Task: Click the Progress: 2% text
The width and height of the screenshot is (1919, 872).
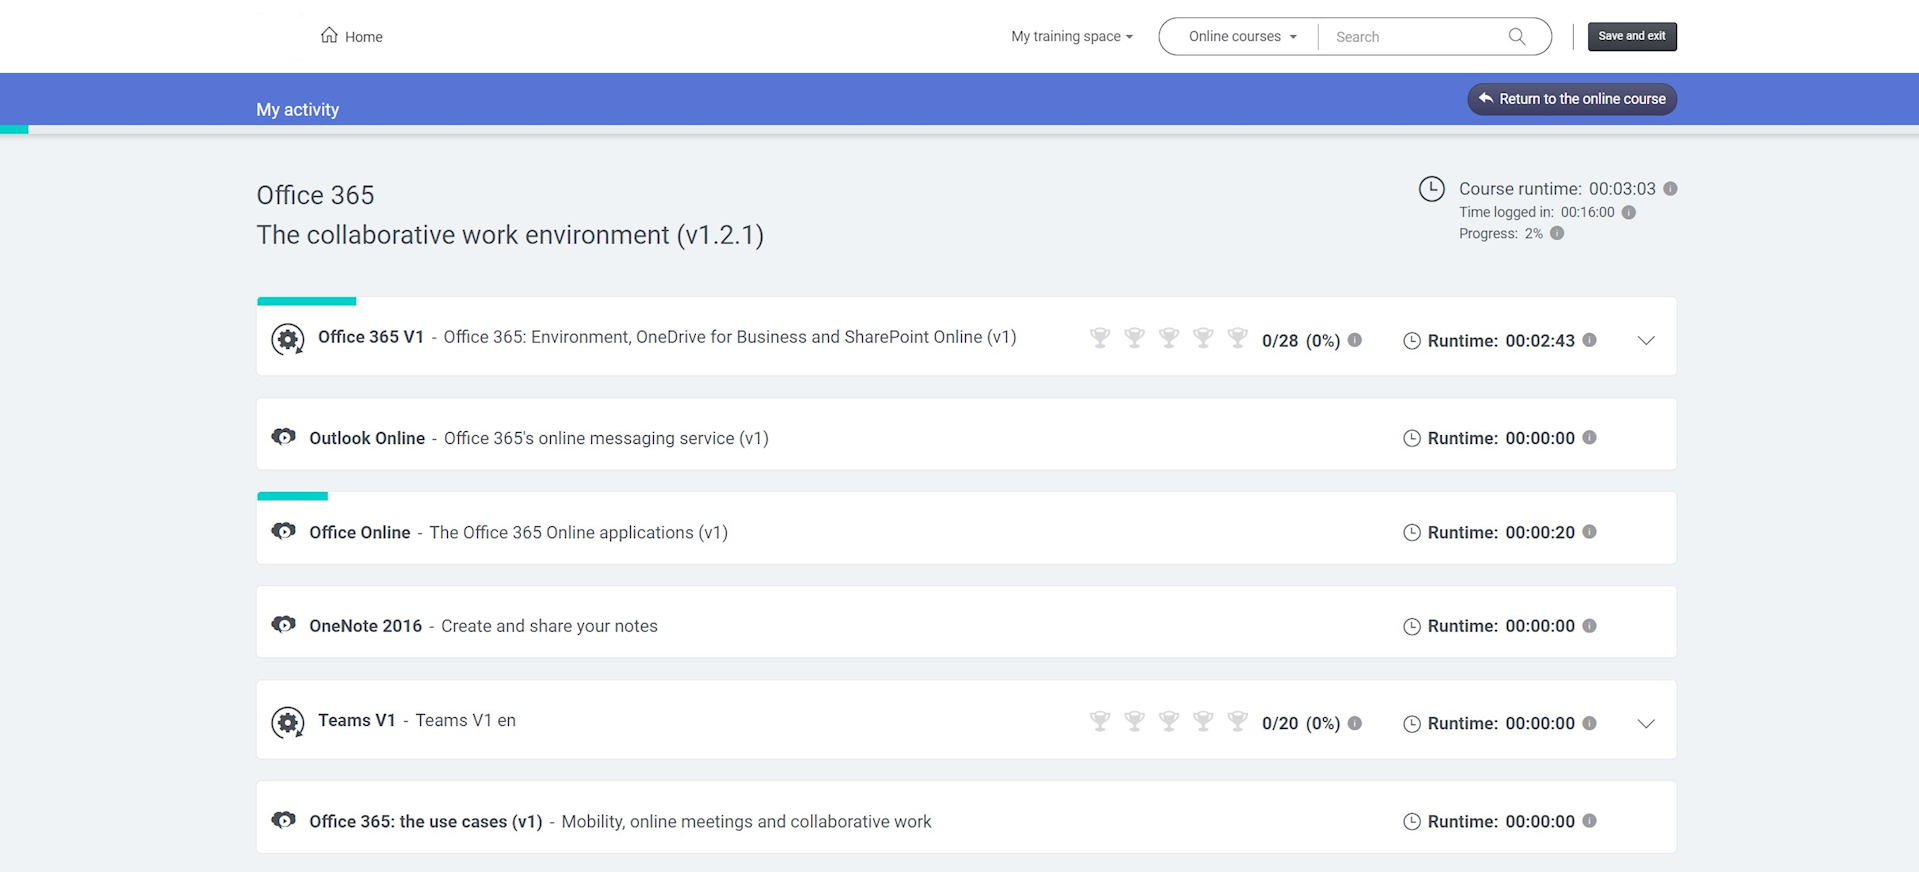Action: (x=1501, y=233)
